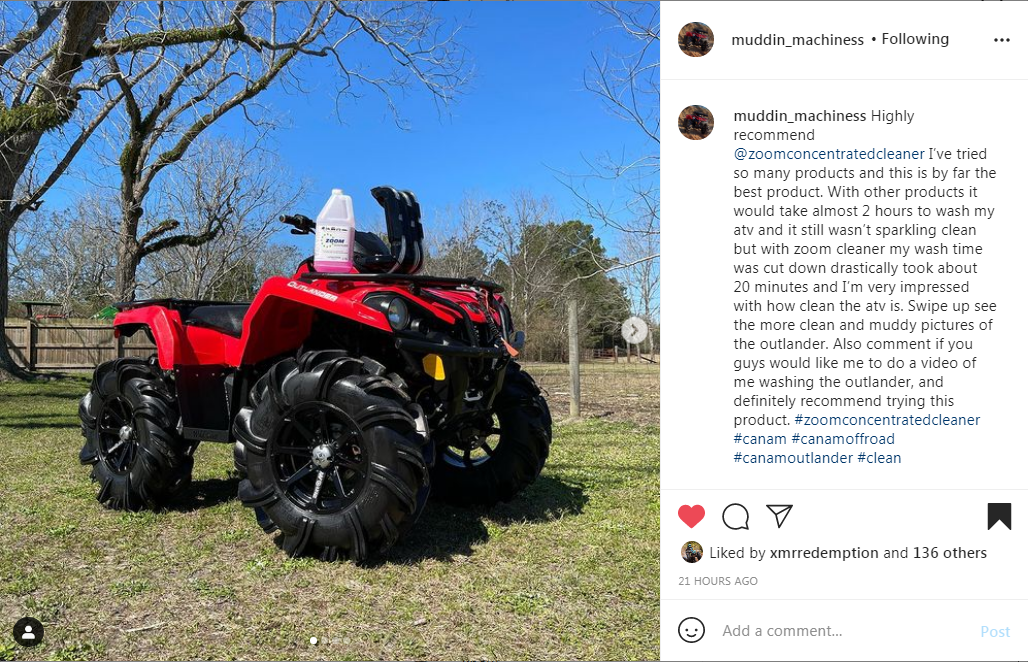The image size is (1028, 663).
Task: Open the @zoomconcentratedcleaner mention link
Action: 829,154
